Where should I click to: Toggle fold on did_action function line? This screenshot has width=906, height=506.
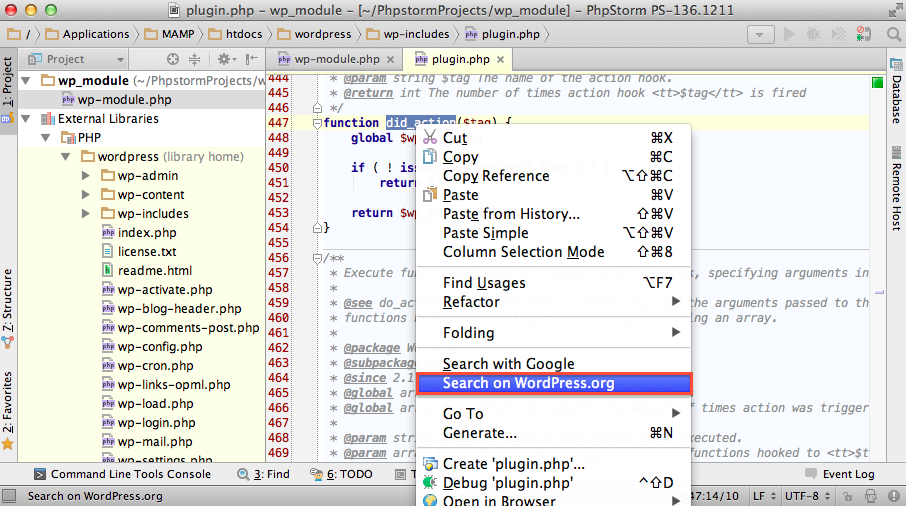(317, 123)
